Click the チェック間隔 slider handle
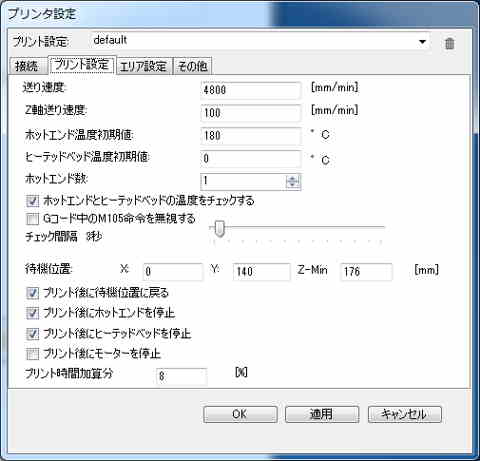 219,229
